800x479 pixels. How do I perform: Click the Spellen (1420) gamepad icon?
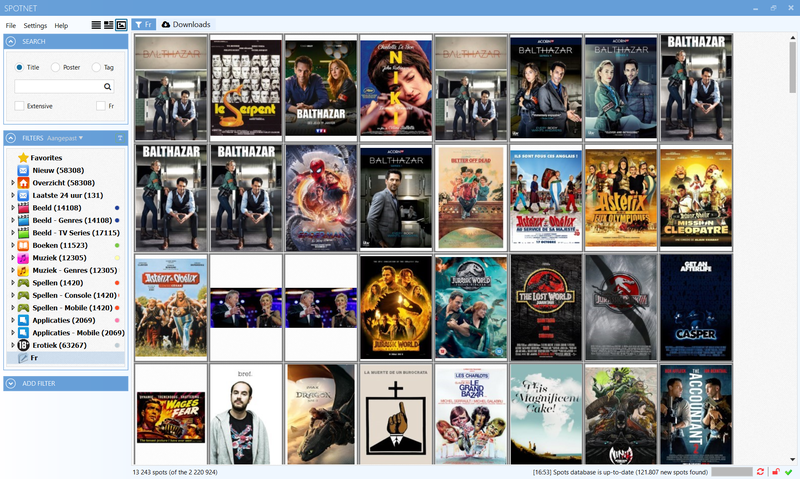(23, 283)
